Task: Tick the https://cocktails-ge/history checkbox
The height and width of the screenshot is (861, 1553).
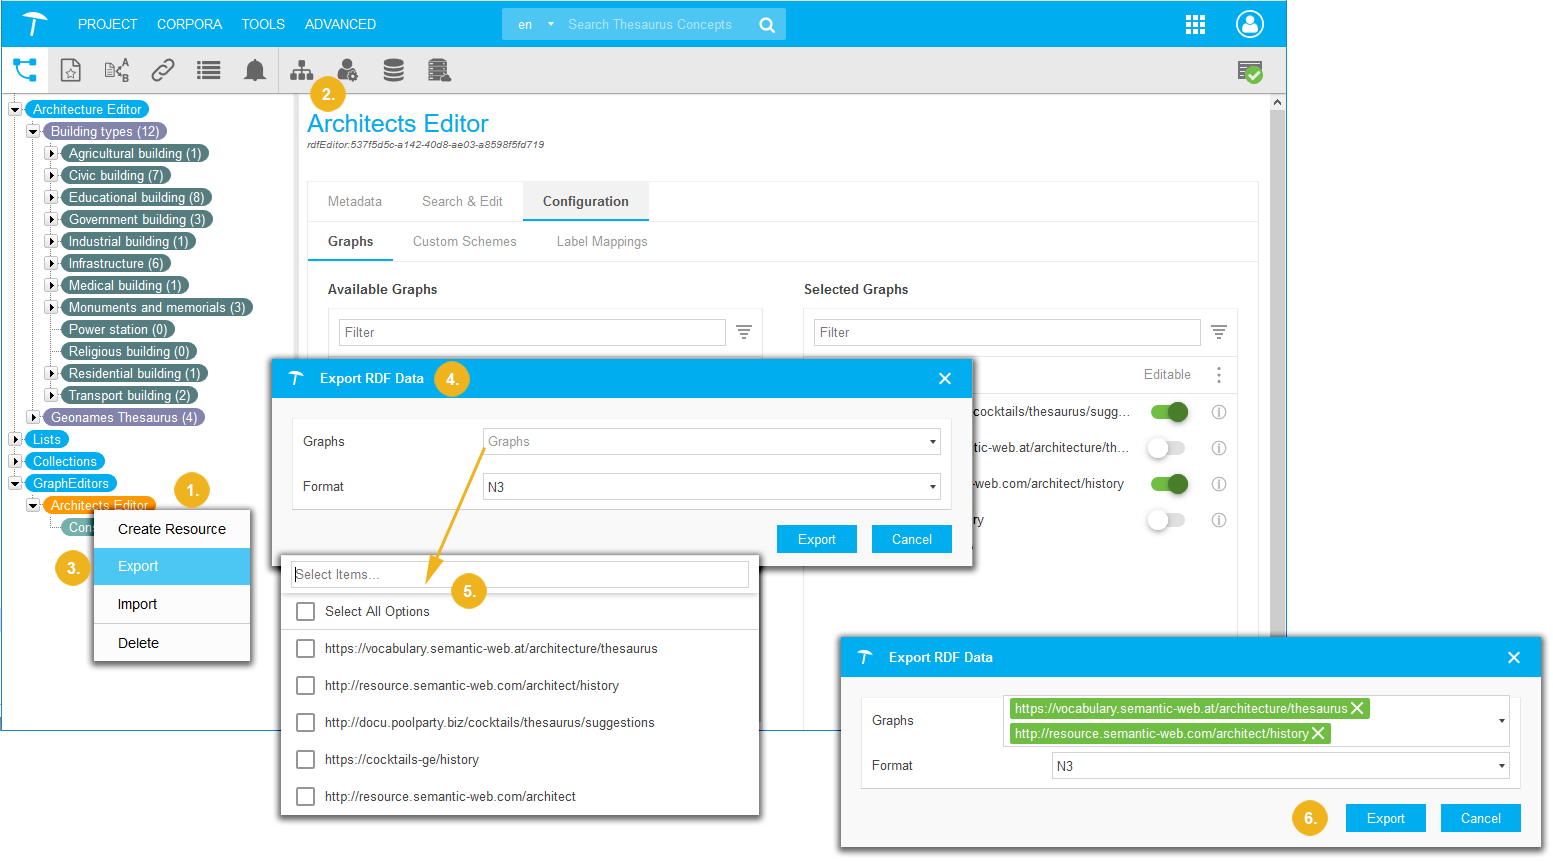Action: click(x=306, y=759)
